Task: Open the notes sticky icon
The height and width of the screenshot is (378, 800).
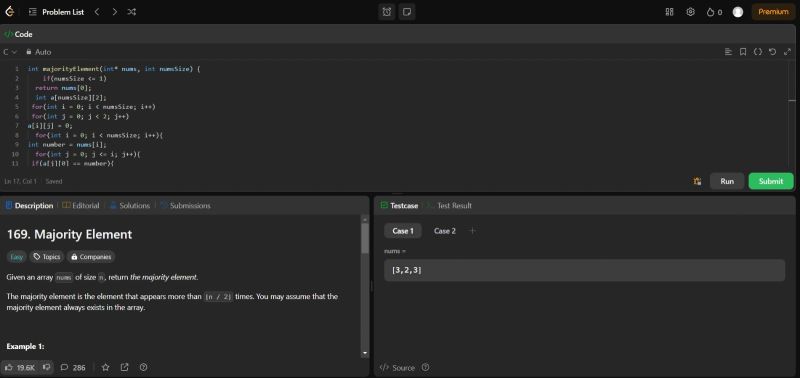Action: pos(407,12)
